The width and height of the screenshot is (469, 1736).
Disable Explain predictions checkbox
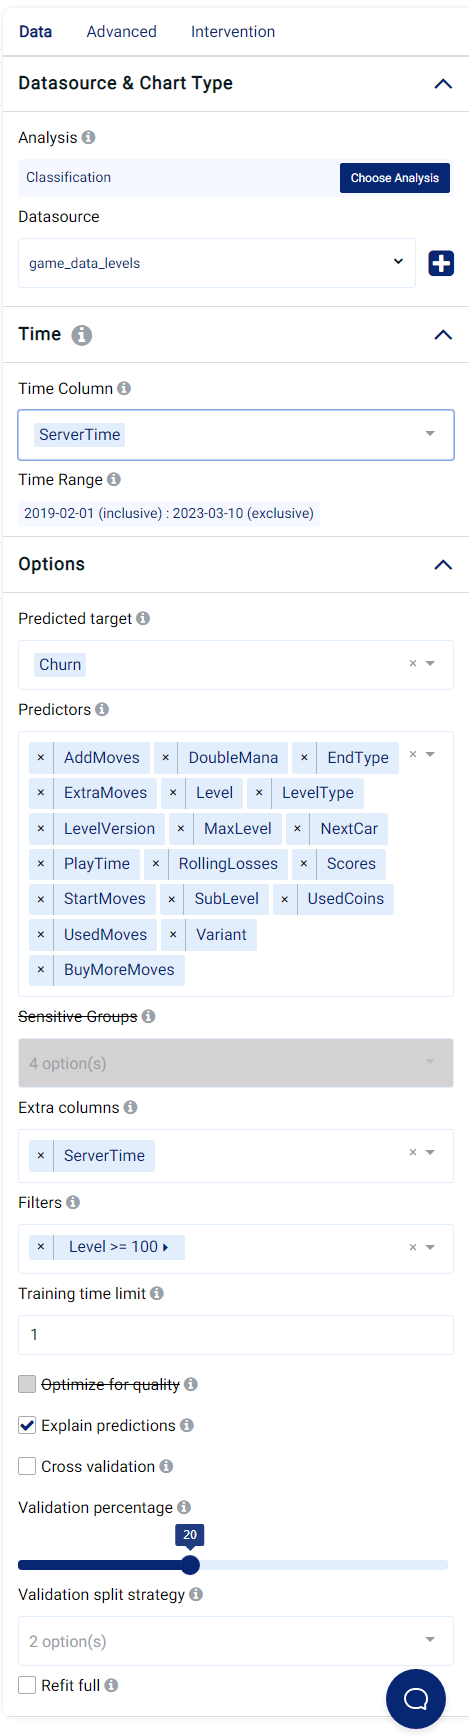tap(27, 1425)
